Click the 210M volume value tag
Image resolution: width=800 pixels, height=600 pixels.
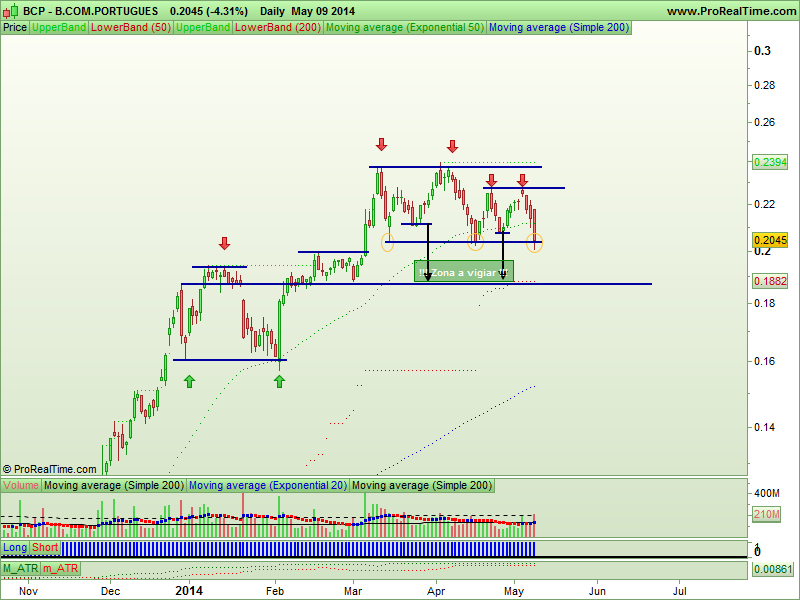pos(766,514)
